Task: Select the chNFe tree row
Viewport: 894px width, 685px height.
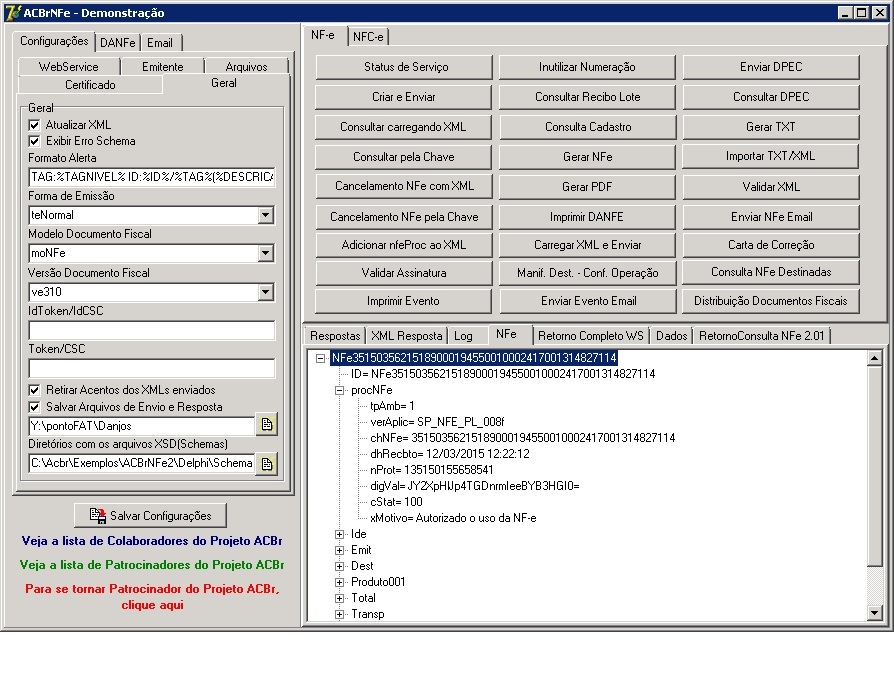Action: click(x=522, y=438)
